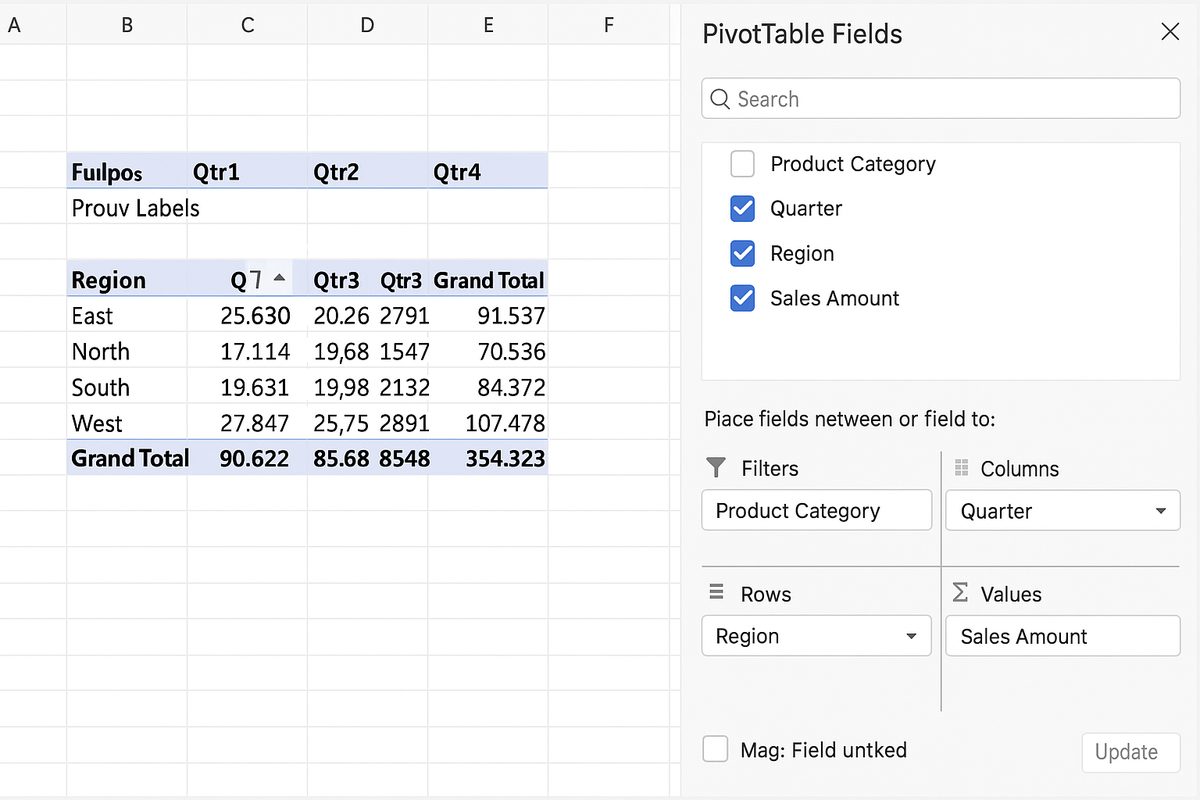Select column header D

pos(367,25)
